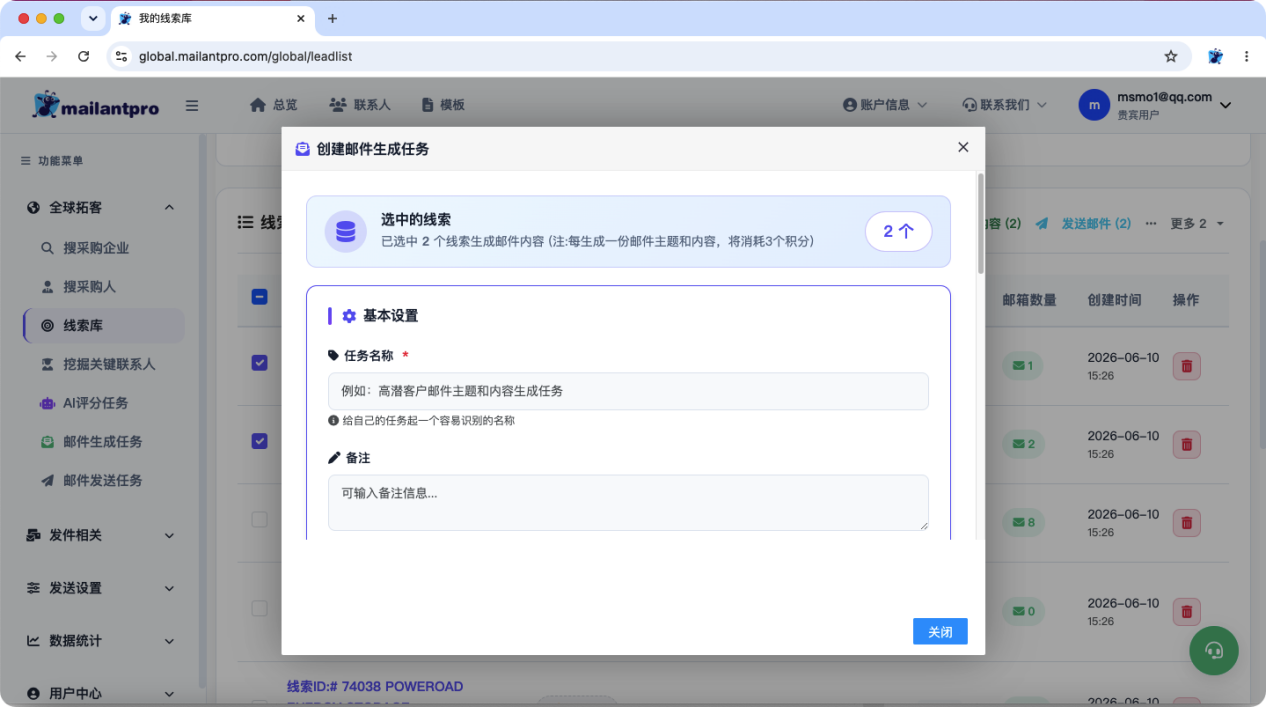Click the browser address bar URL

[246, 57]
